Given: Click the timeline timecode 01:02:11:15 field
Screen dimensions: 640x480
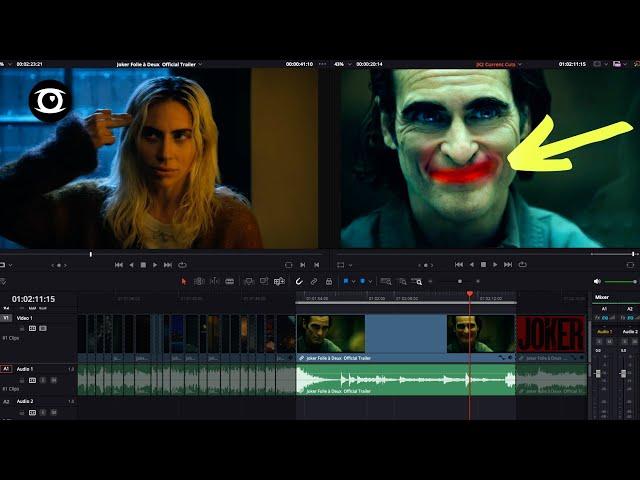Looking at the screenshot, I should 33,299.
